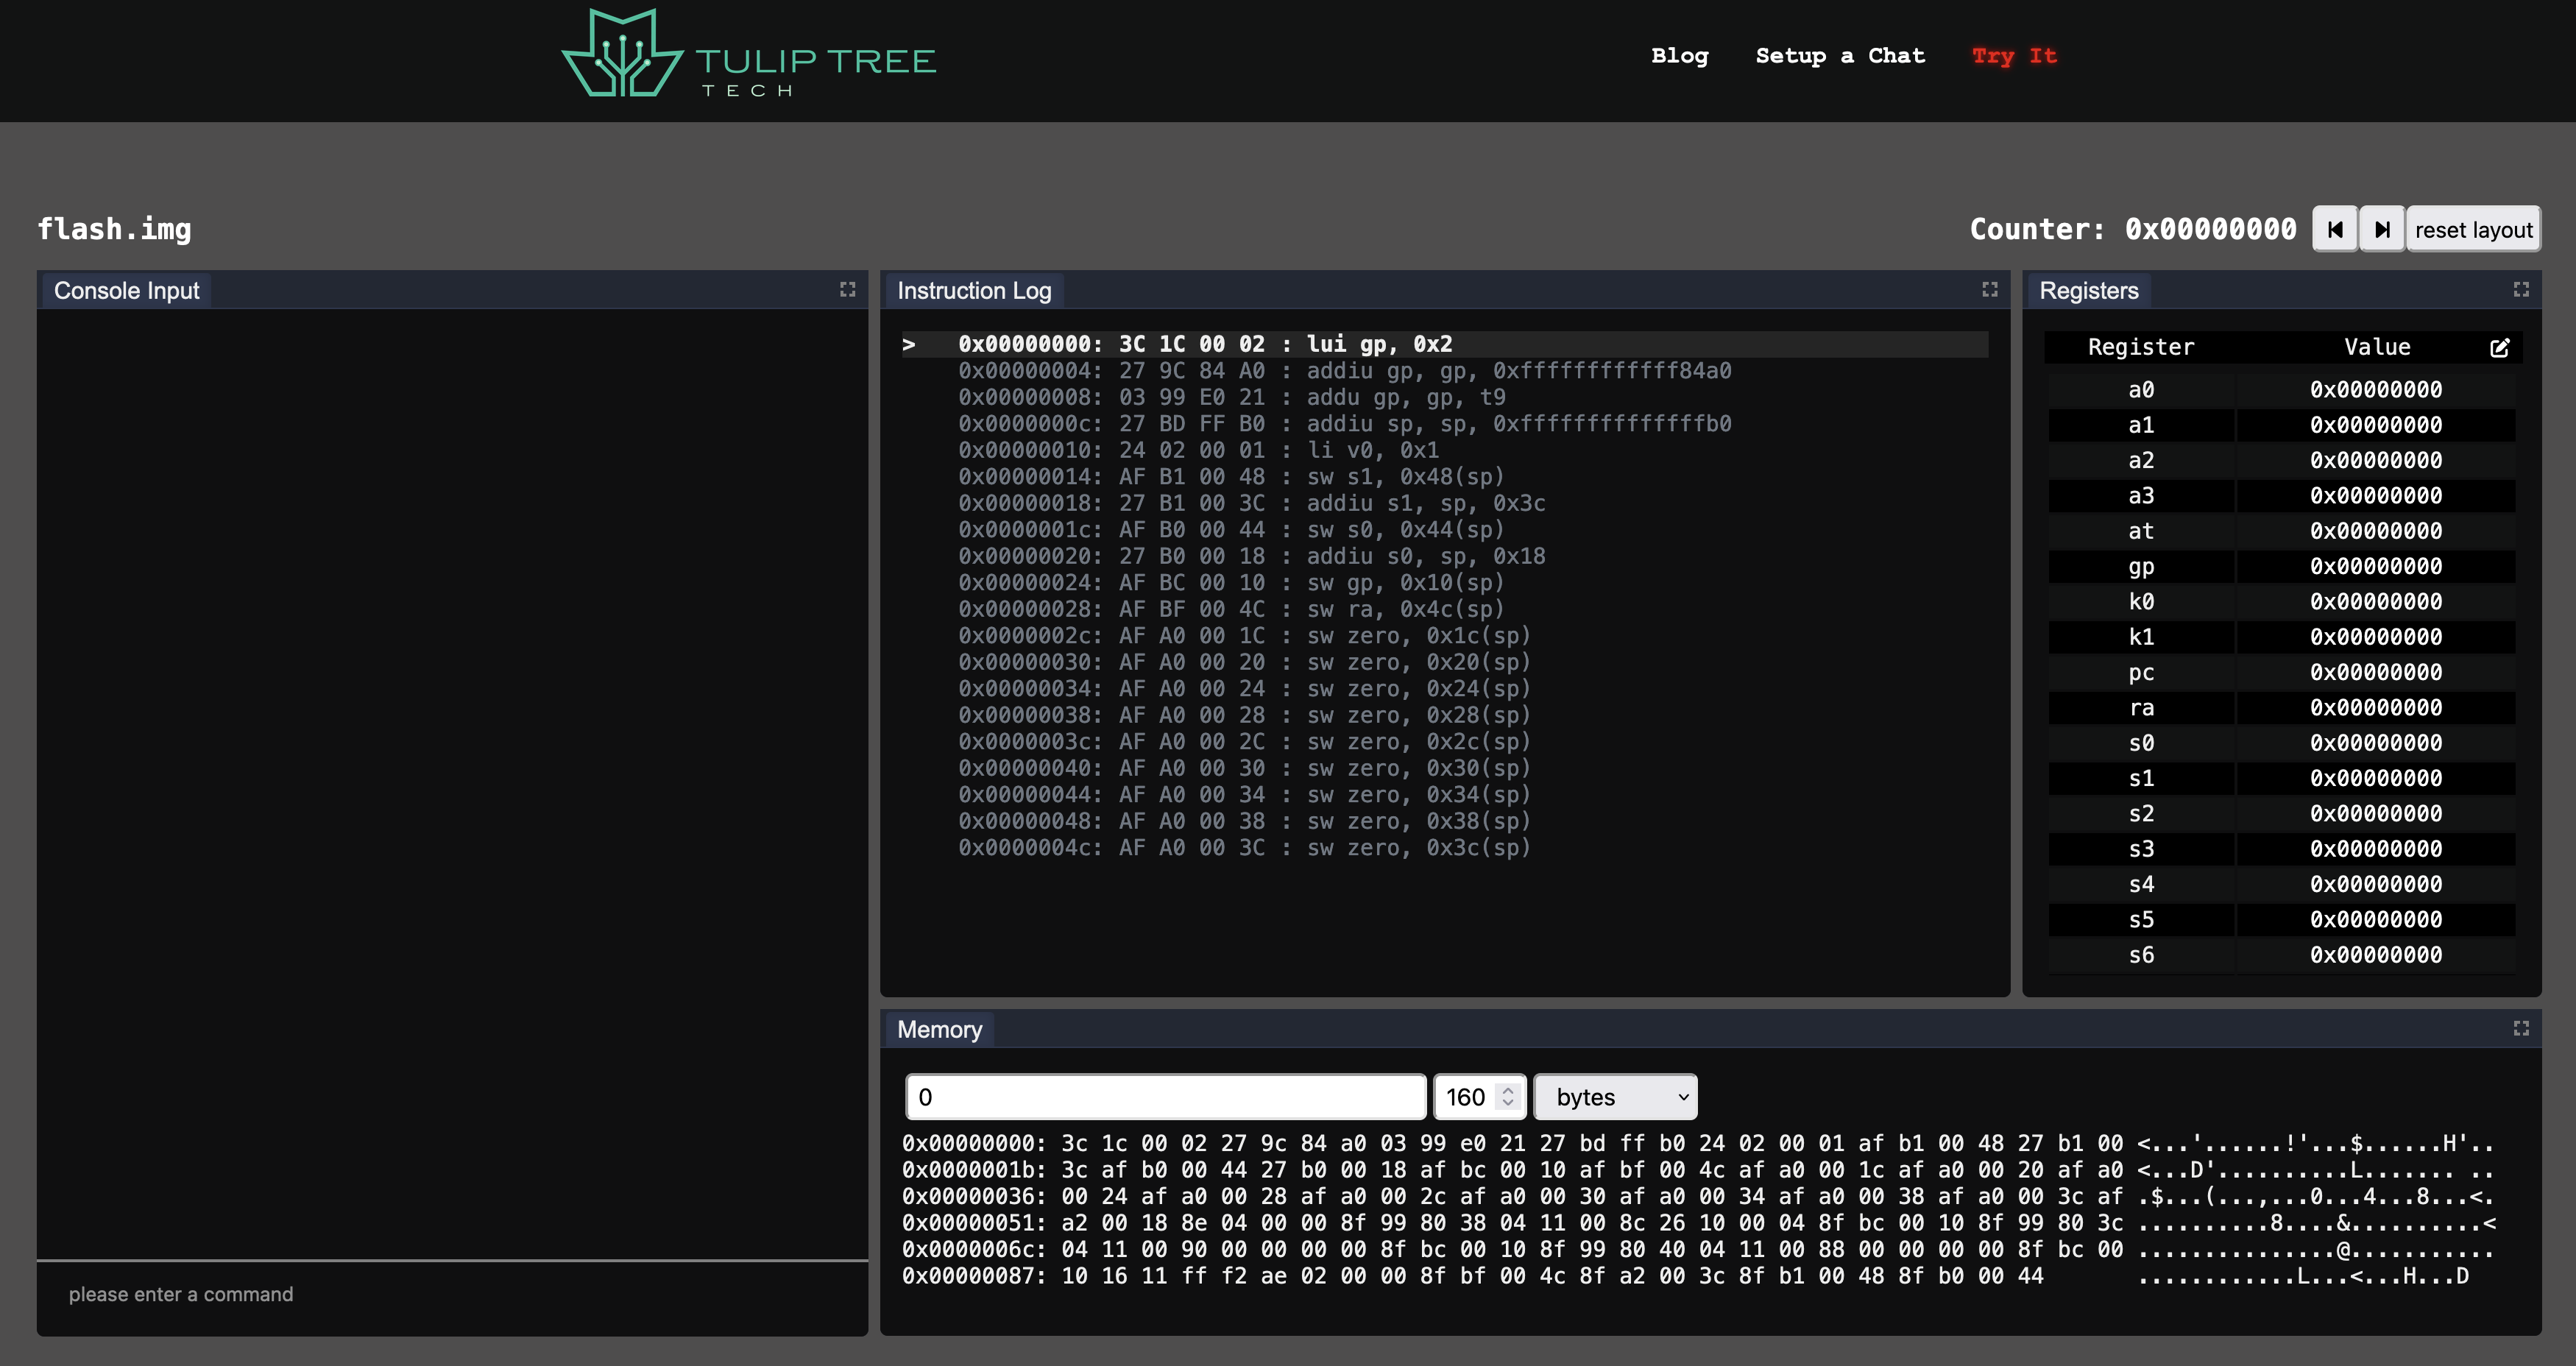Click memory row 0x00000087
Viewport: 2576px width, 1366px height.
(1686, 1276)
